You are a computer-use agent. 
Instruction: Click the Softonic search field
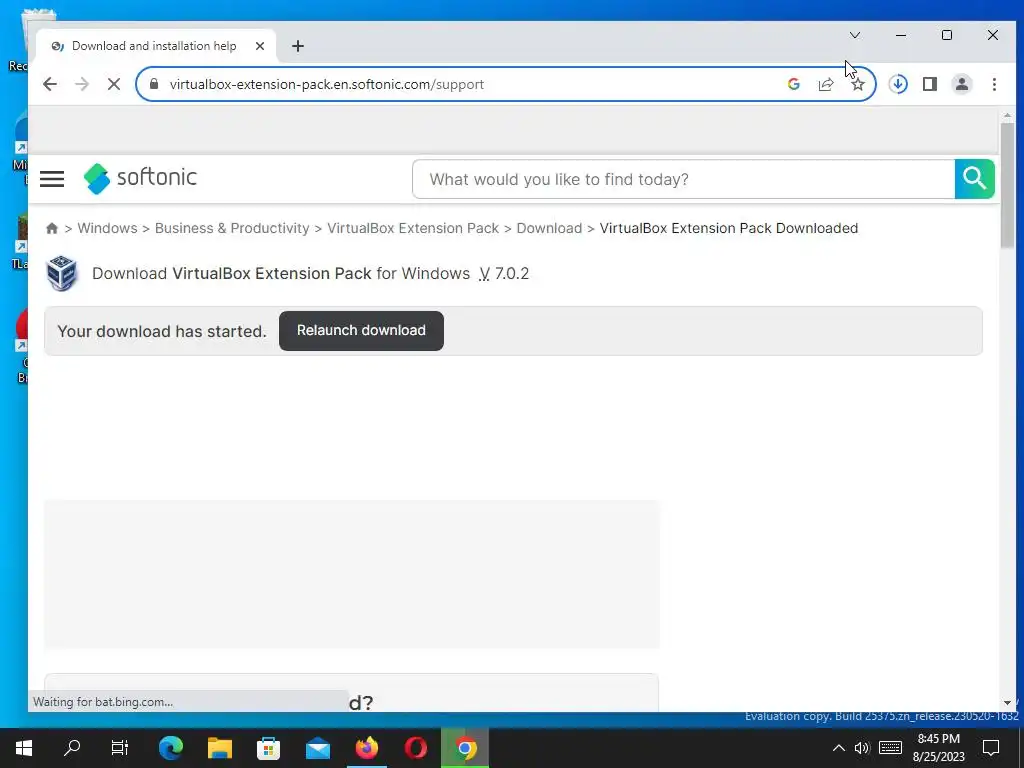click(x=684, y=179)
